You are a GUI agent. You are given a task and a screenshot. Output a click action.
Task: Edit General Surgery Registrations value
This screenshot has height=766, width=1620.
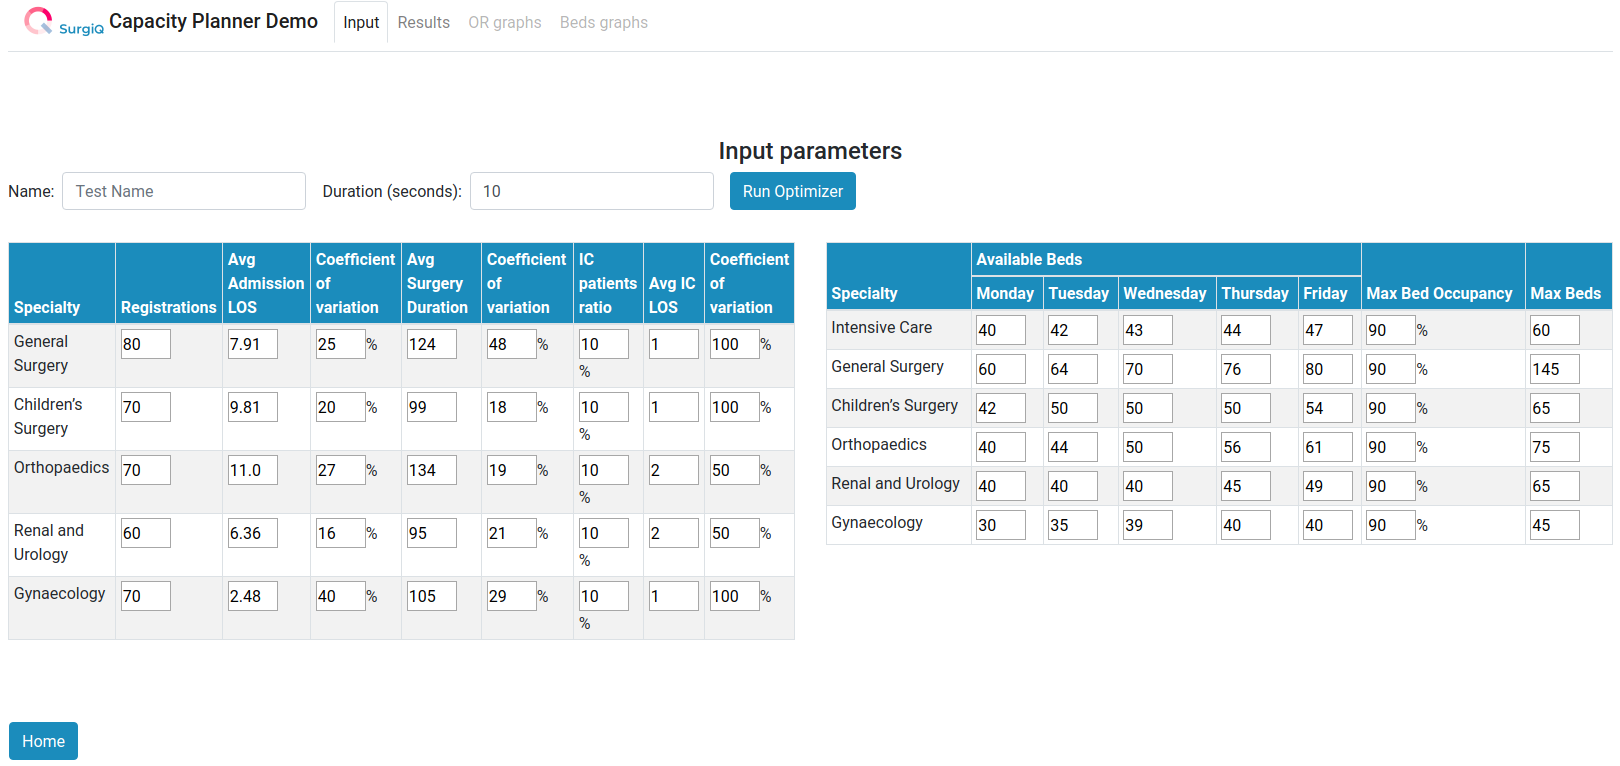coord(145,344)
